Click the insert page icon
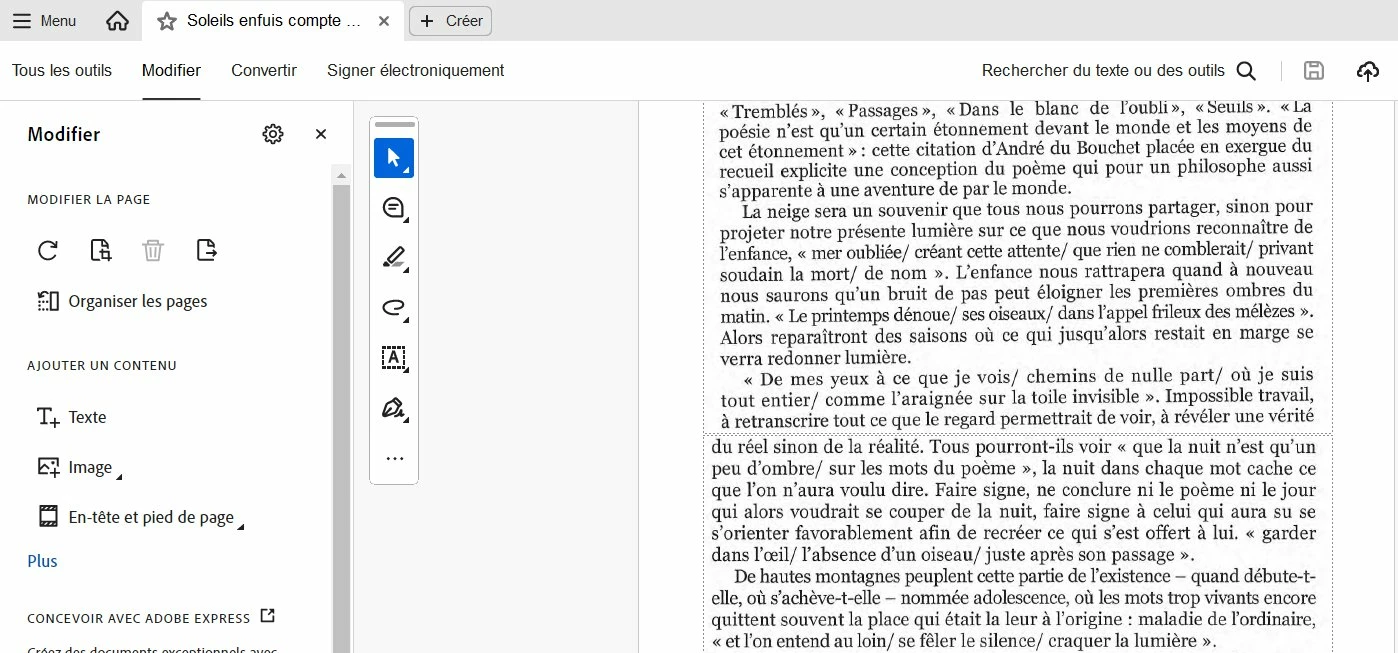1398x653 pixels. (x=100, y=250)
